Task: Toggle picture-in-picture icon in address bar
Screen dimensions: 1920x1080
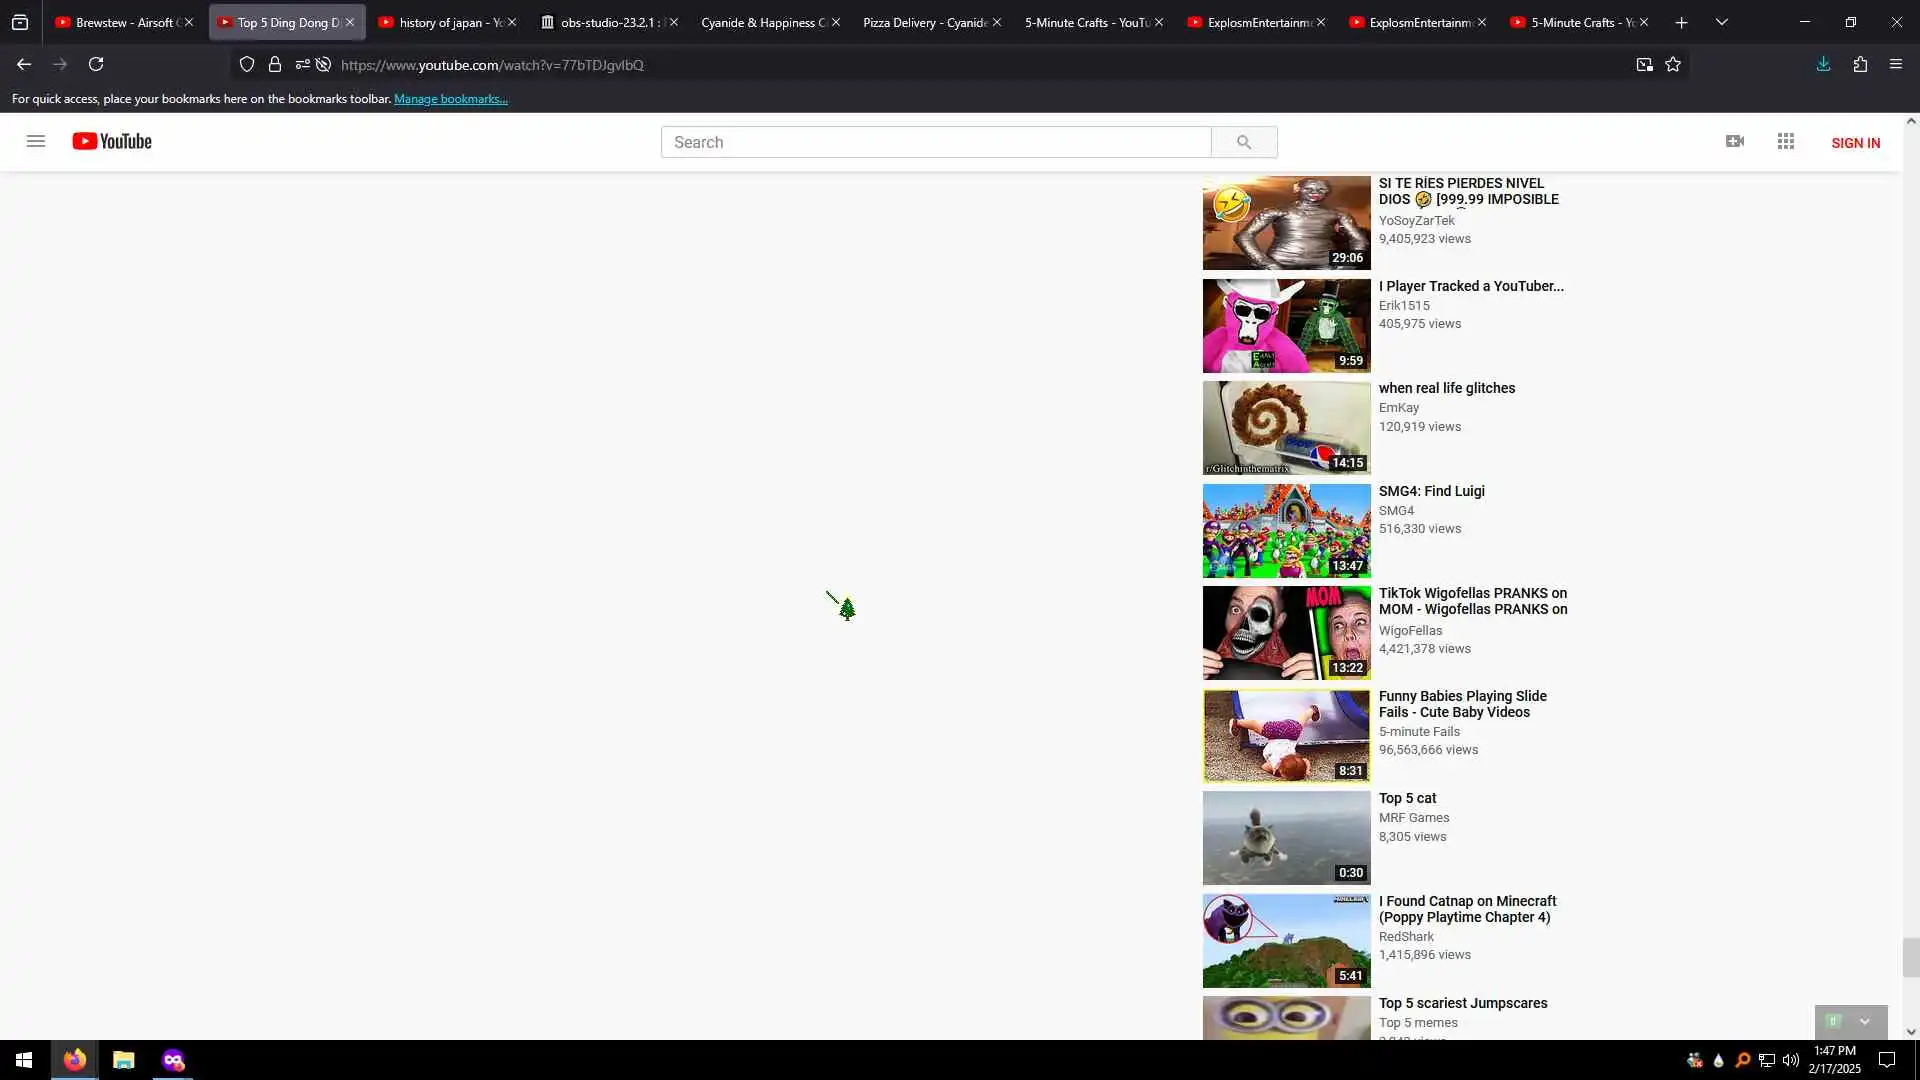Action: coord(1644,64)
